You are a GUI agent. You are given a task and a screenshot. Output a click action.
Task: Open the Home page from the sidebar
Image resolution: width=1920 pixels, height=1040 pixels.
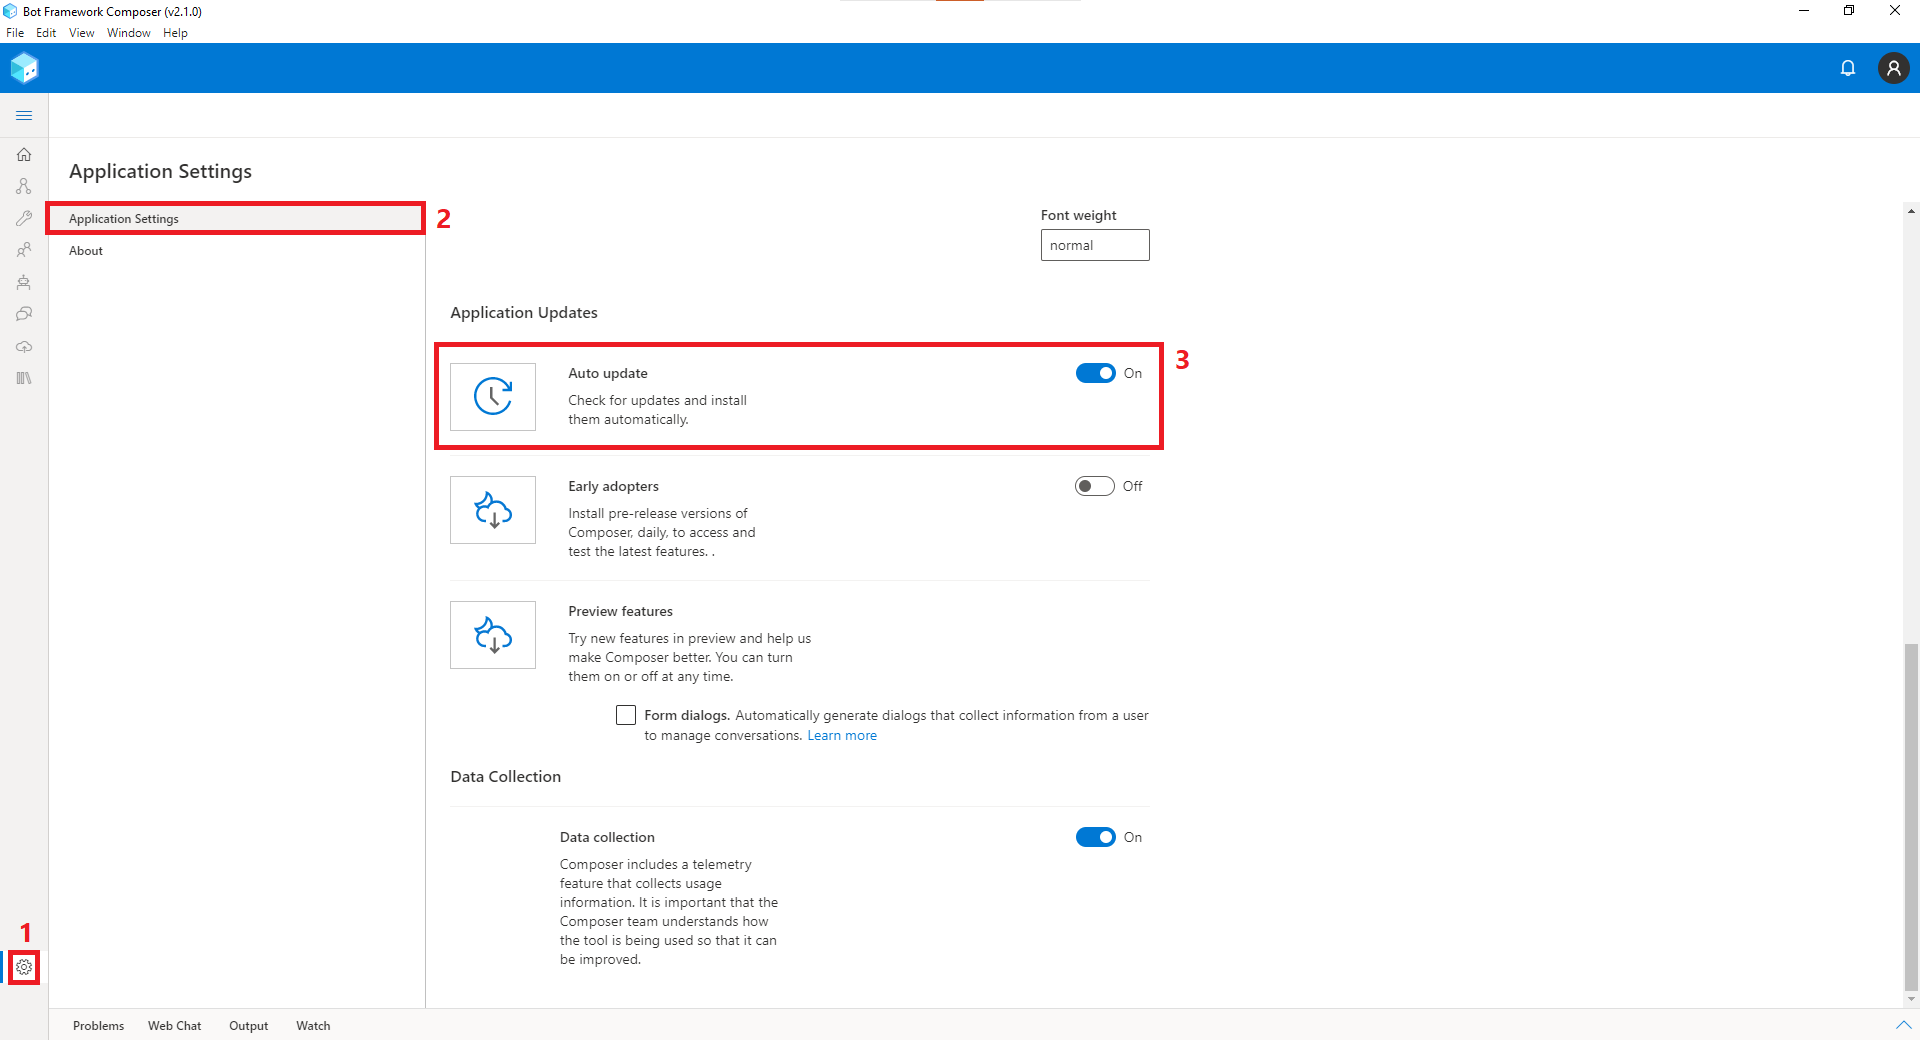tap(24, 155)
